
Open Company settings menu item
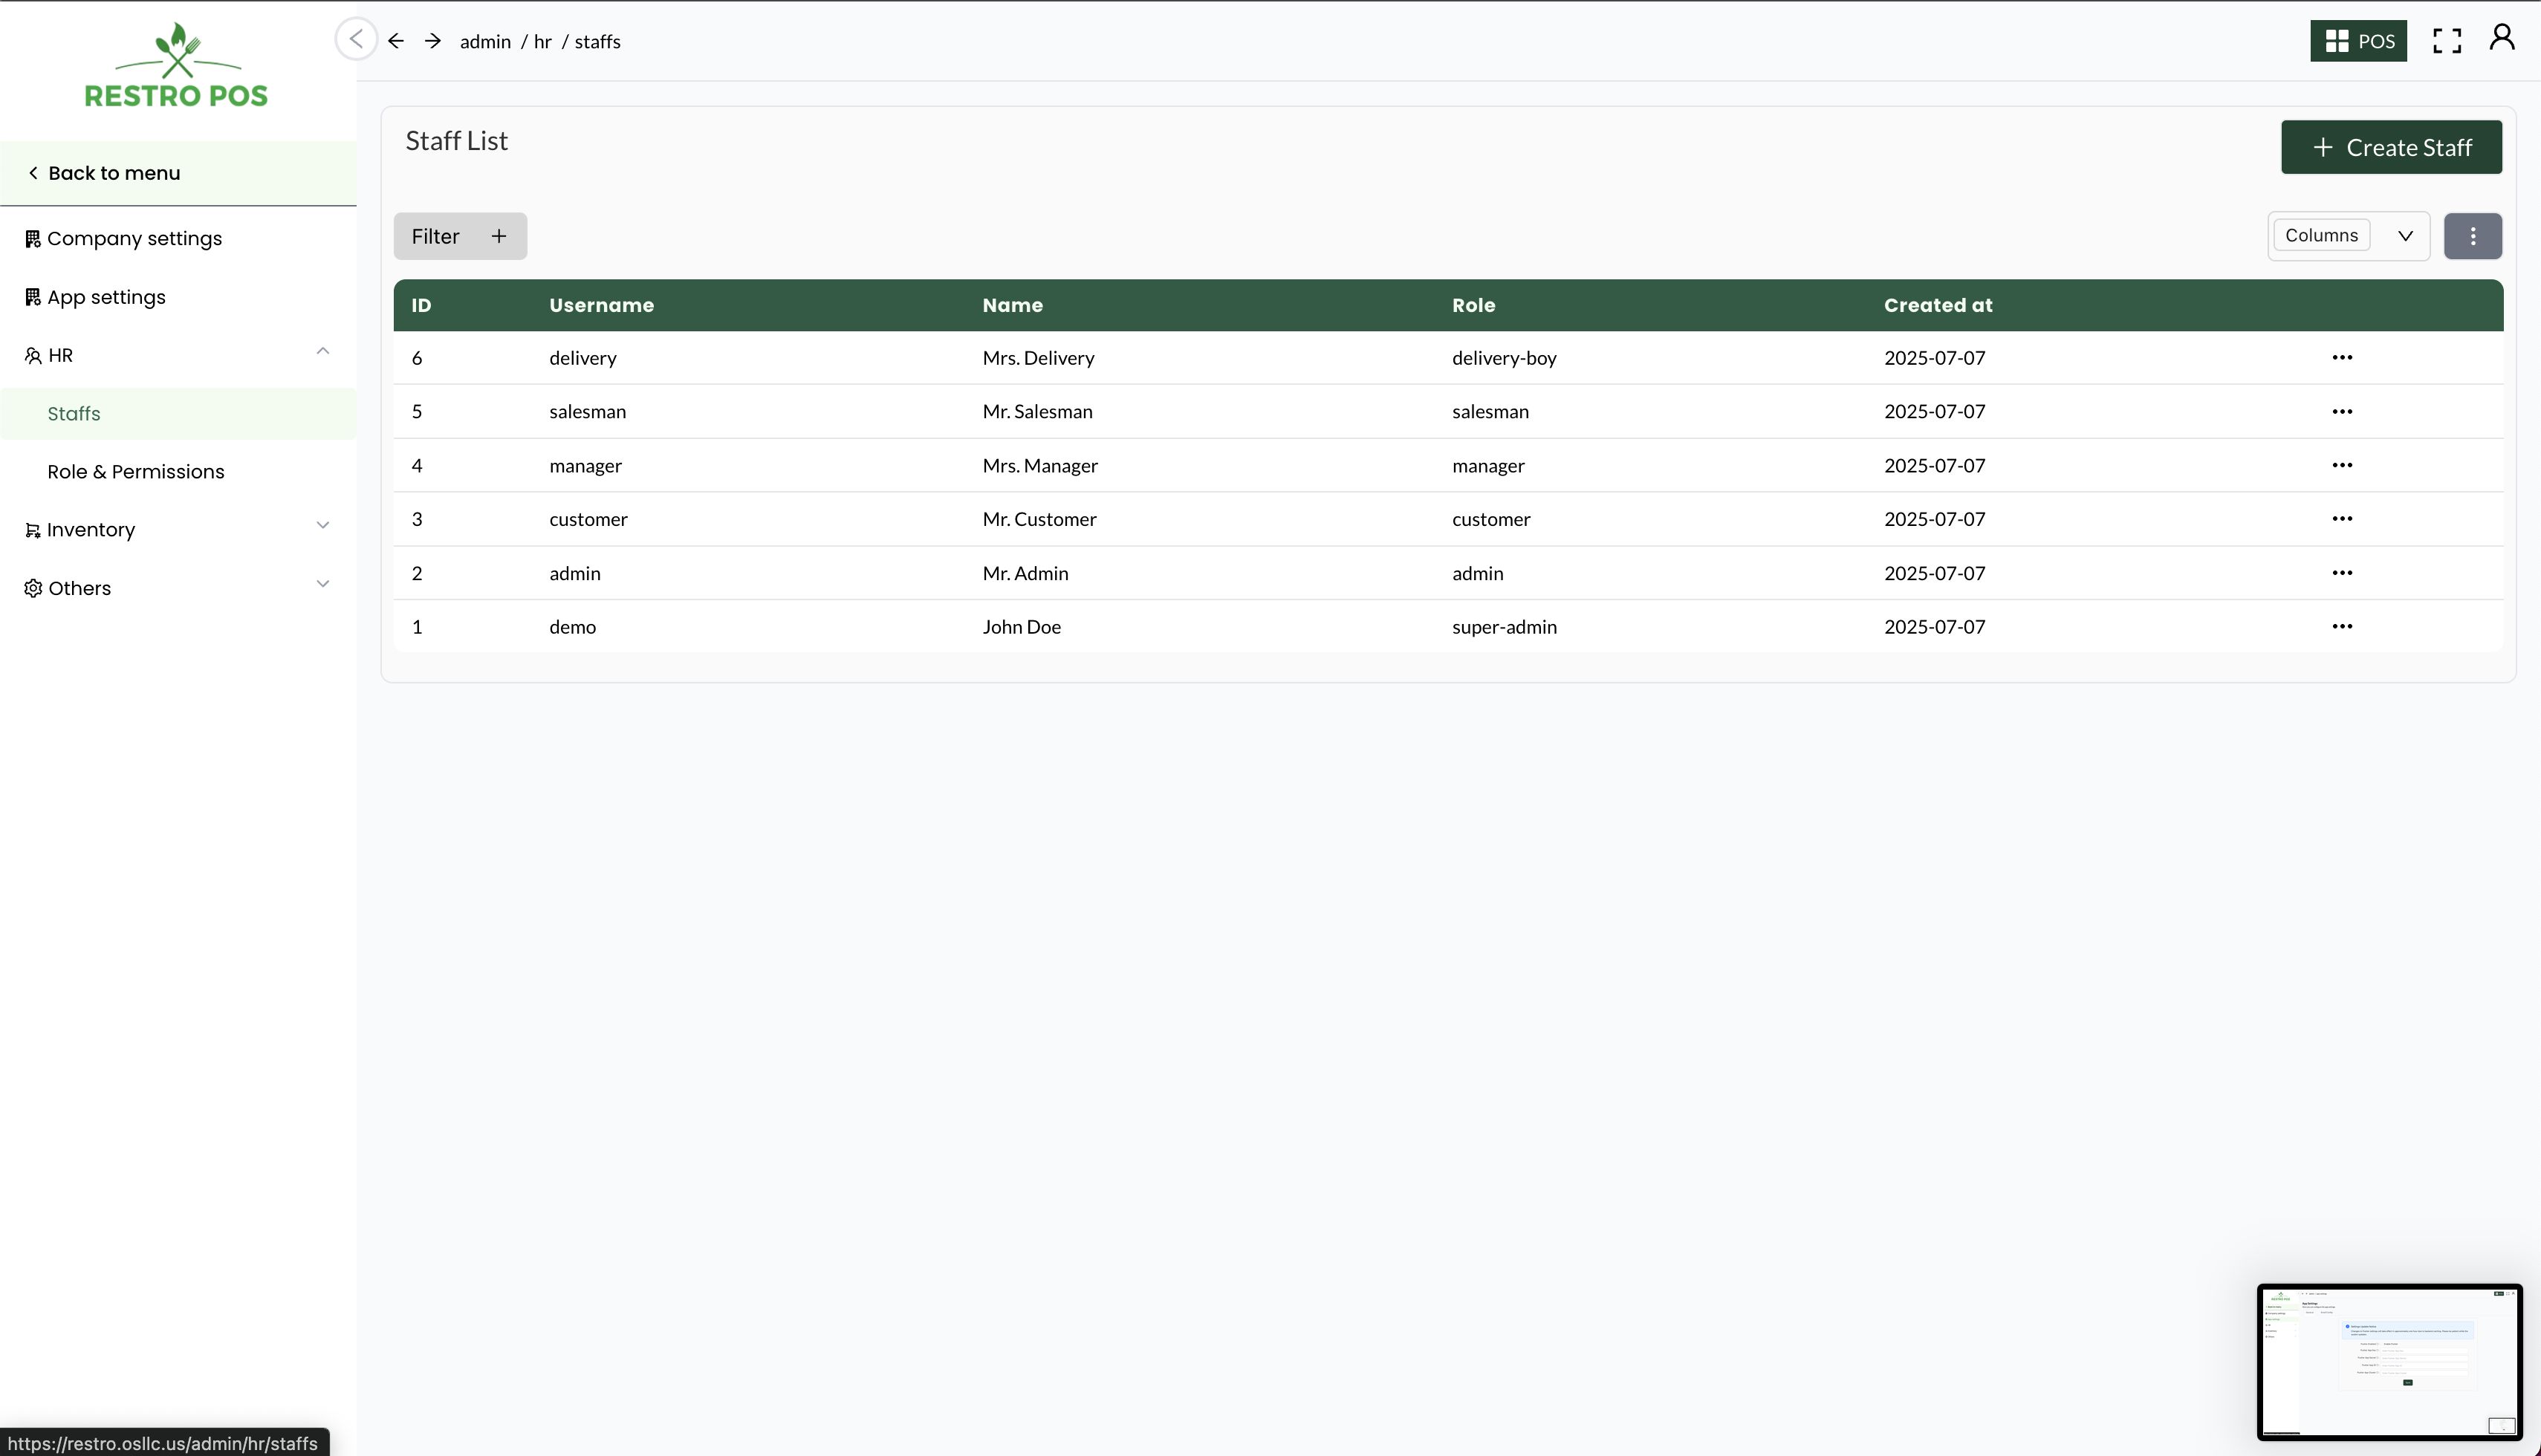134,239
